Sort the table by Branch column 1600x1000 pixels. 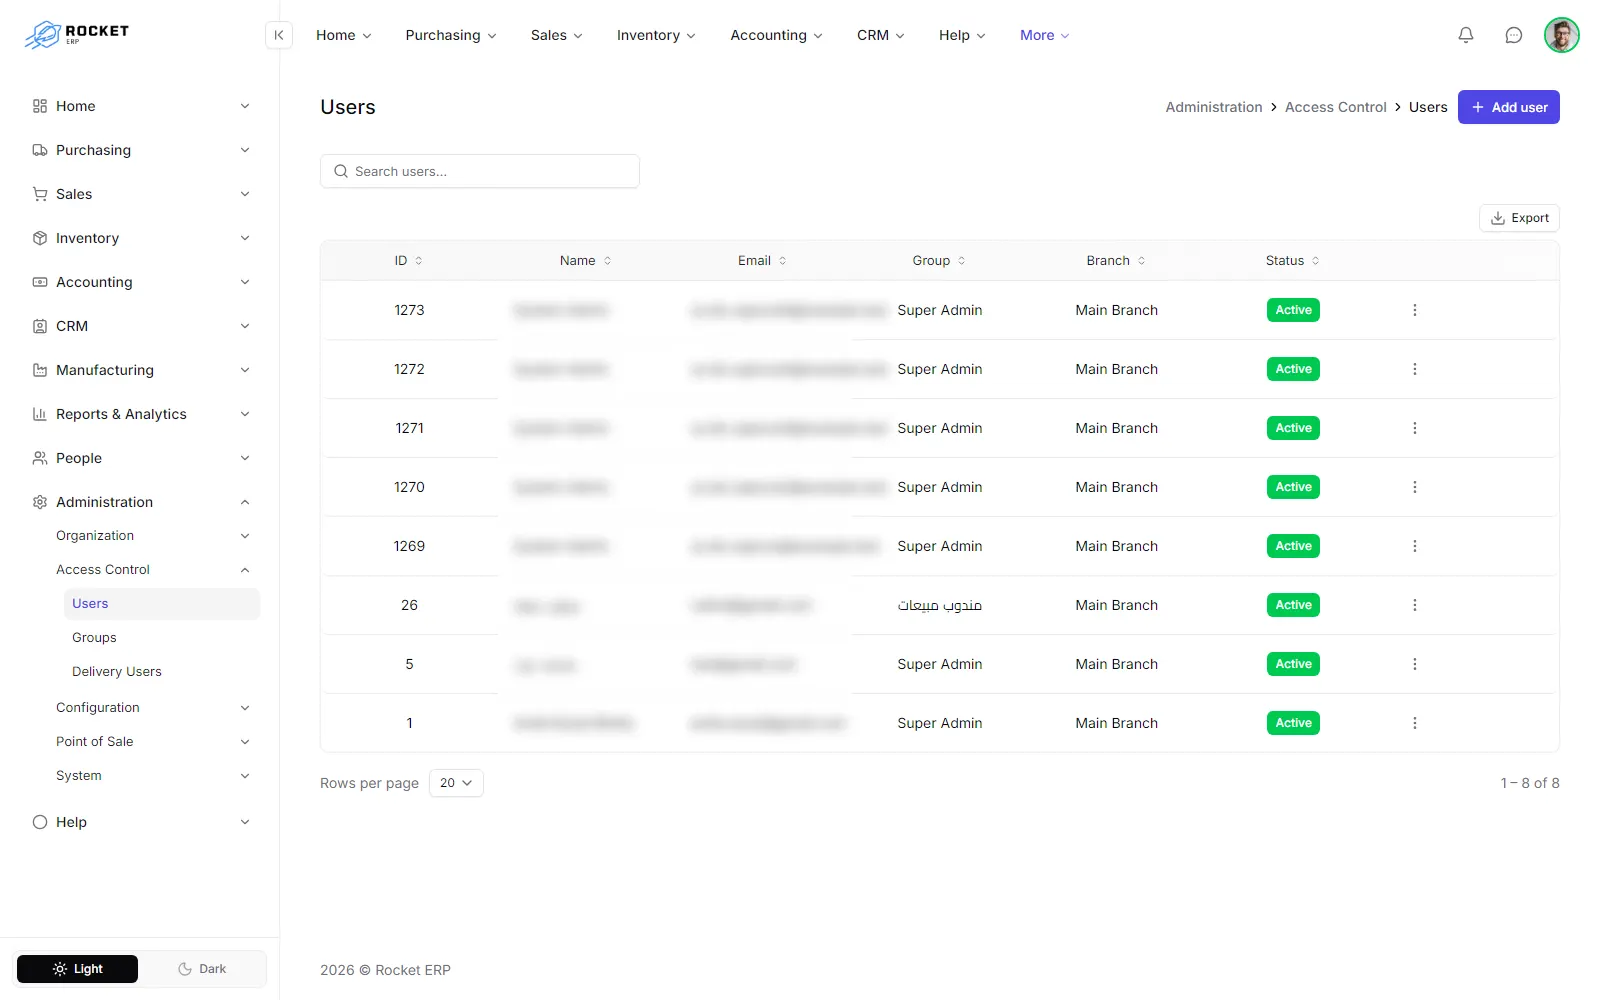pos(1116,261)
